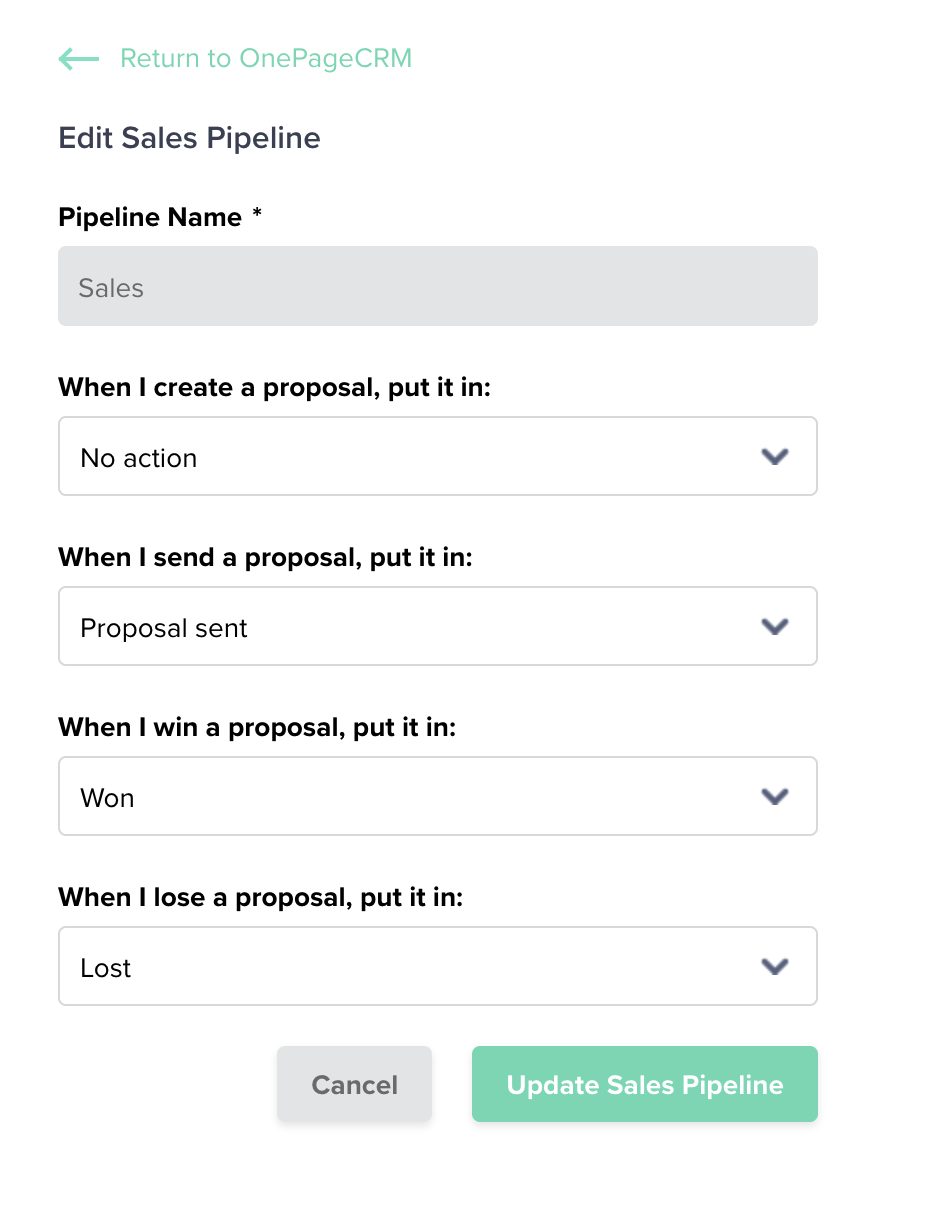This screenshot has width=936, height=1222.
Task: Open the chevron on the No action dropdown
Action: click(773, 456)
